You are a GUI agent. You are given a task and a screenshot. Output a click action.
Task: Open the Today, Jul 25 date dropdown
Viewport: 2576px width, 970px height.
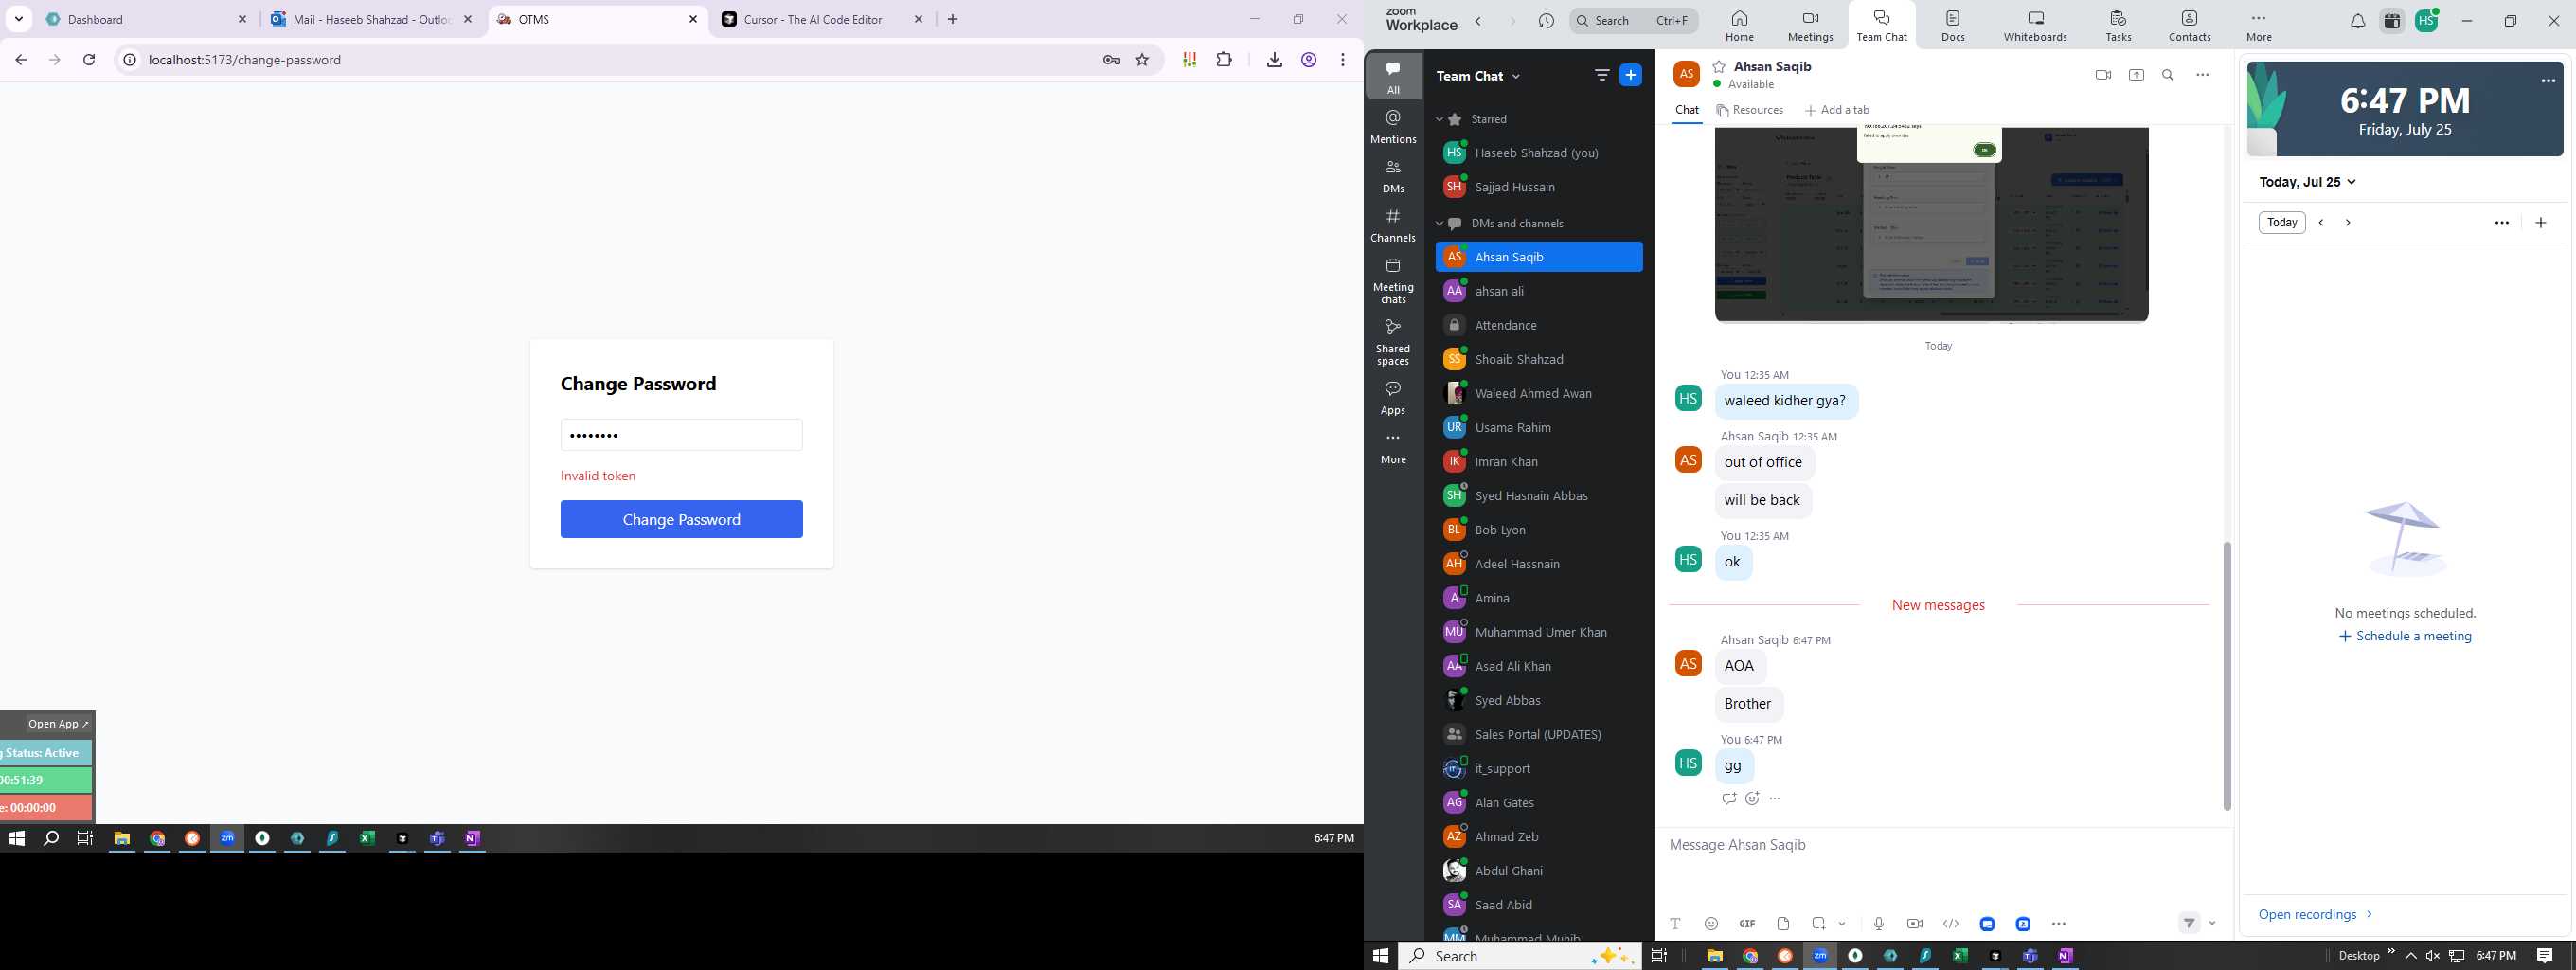tap(2308, 182)
